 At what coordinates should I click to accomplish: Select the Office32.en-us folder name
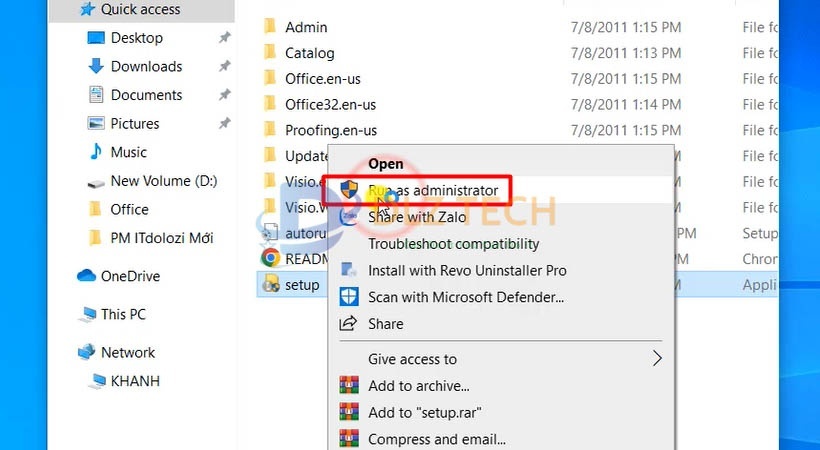(x=331, y=104)
